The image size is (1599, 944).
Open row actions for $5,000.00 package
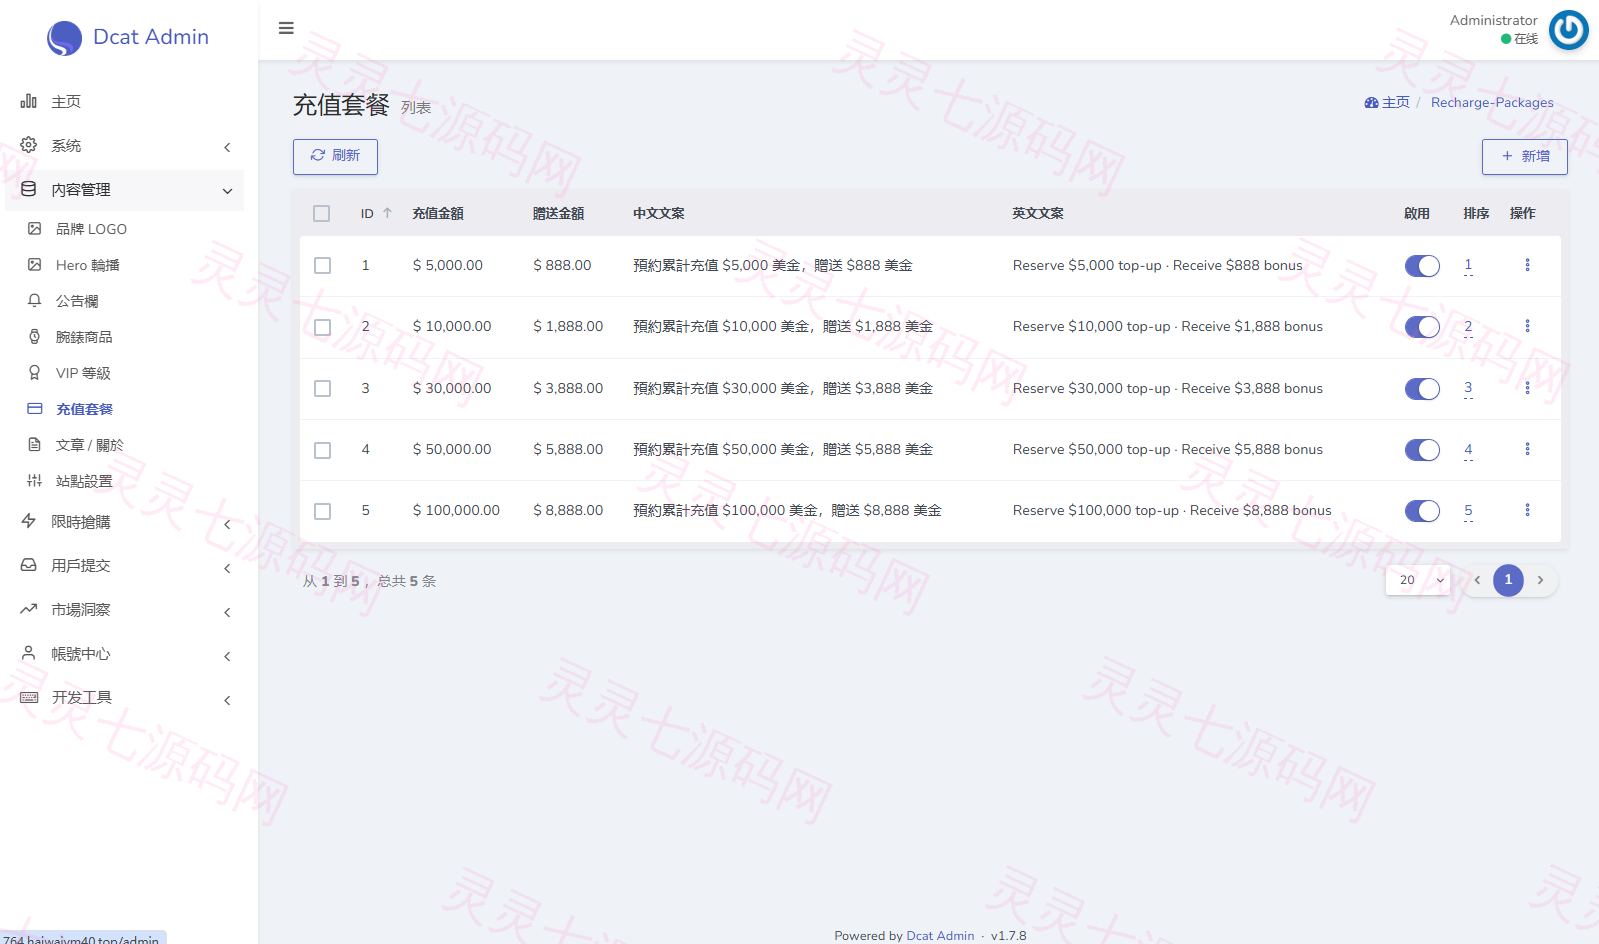1527,265
